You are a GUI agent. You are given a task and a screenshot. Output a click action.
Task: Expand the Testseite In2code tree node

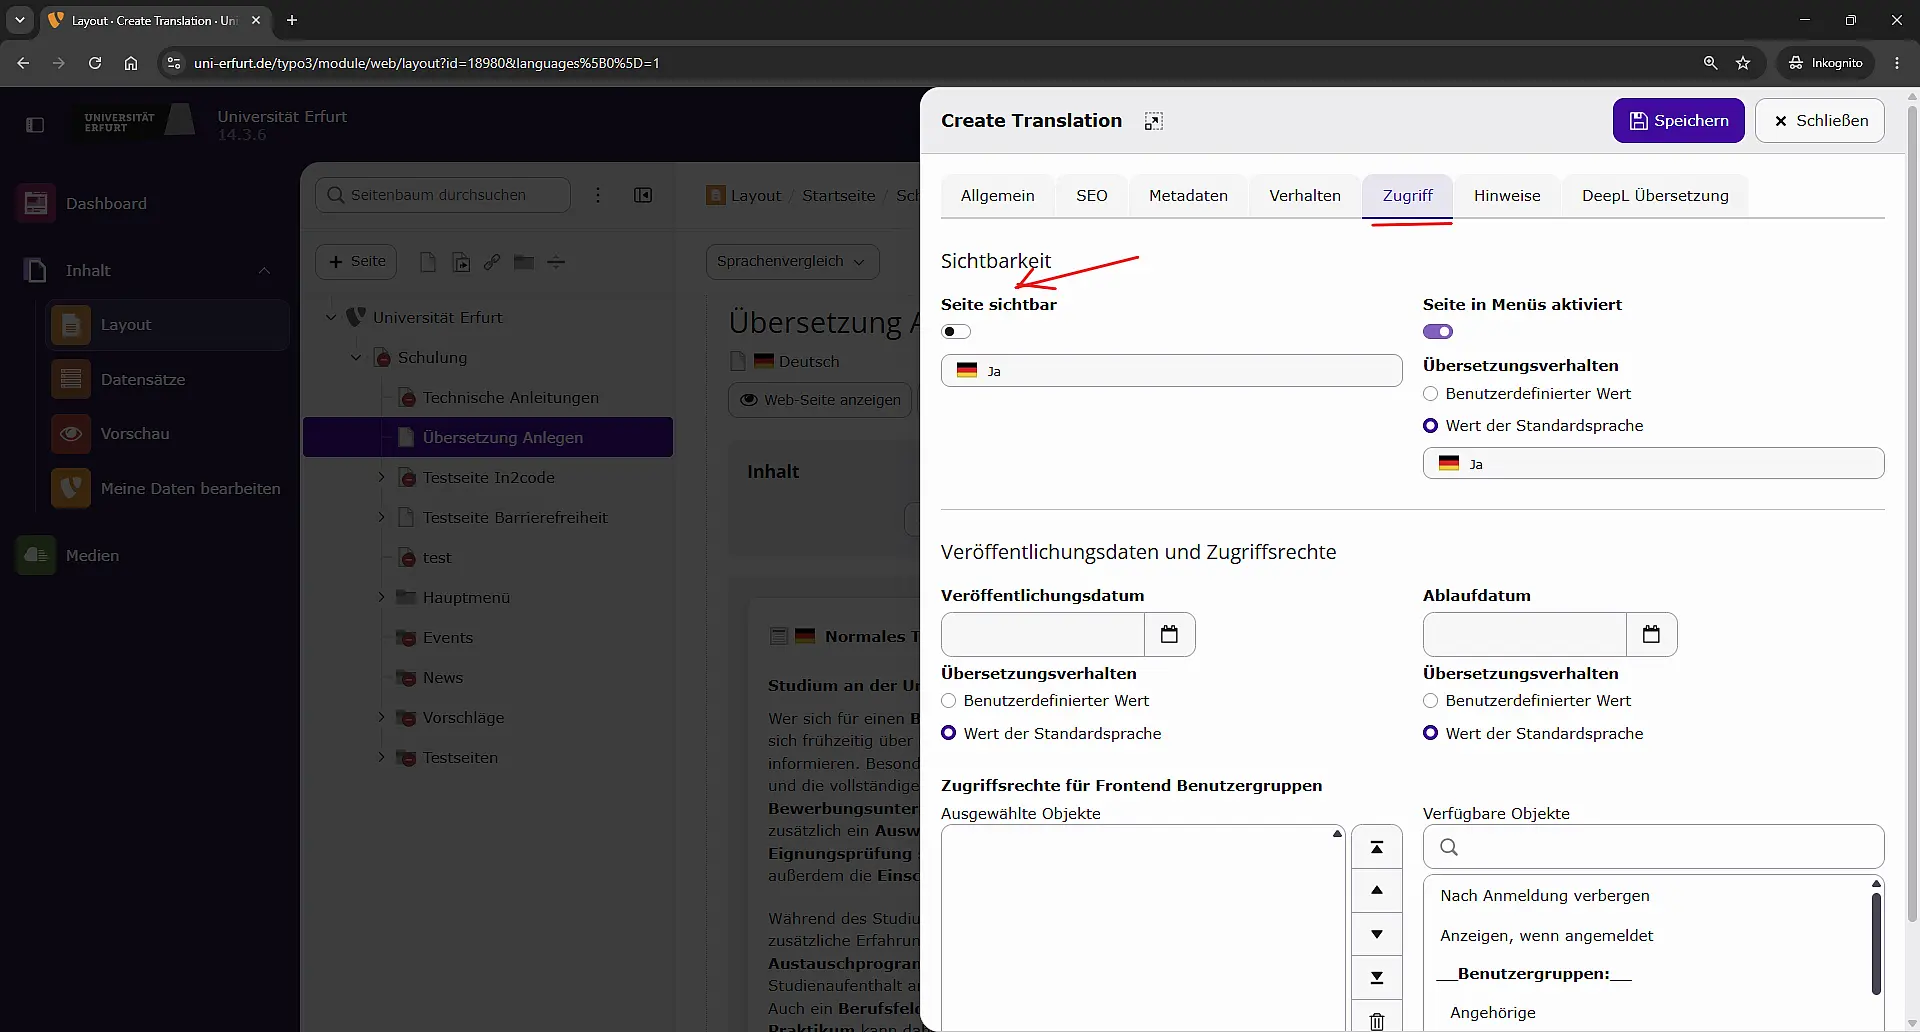coord(381,477)
